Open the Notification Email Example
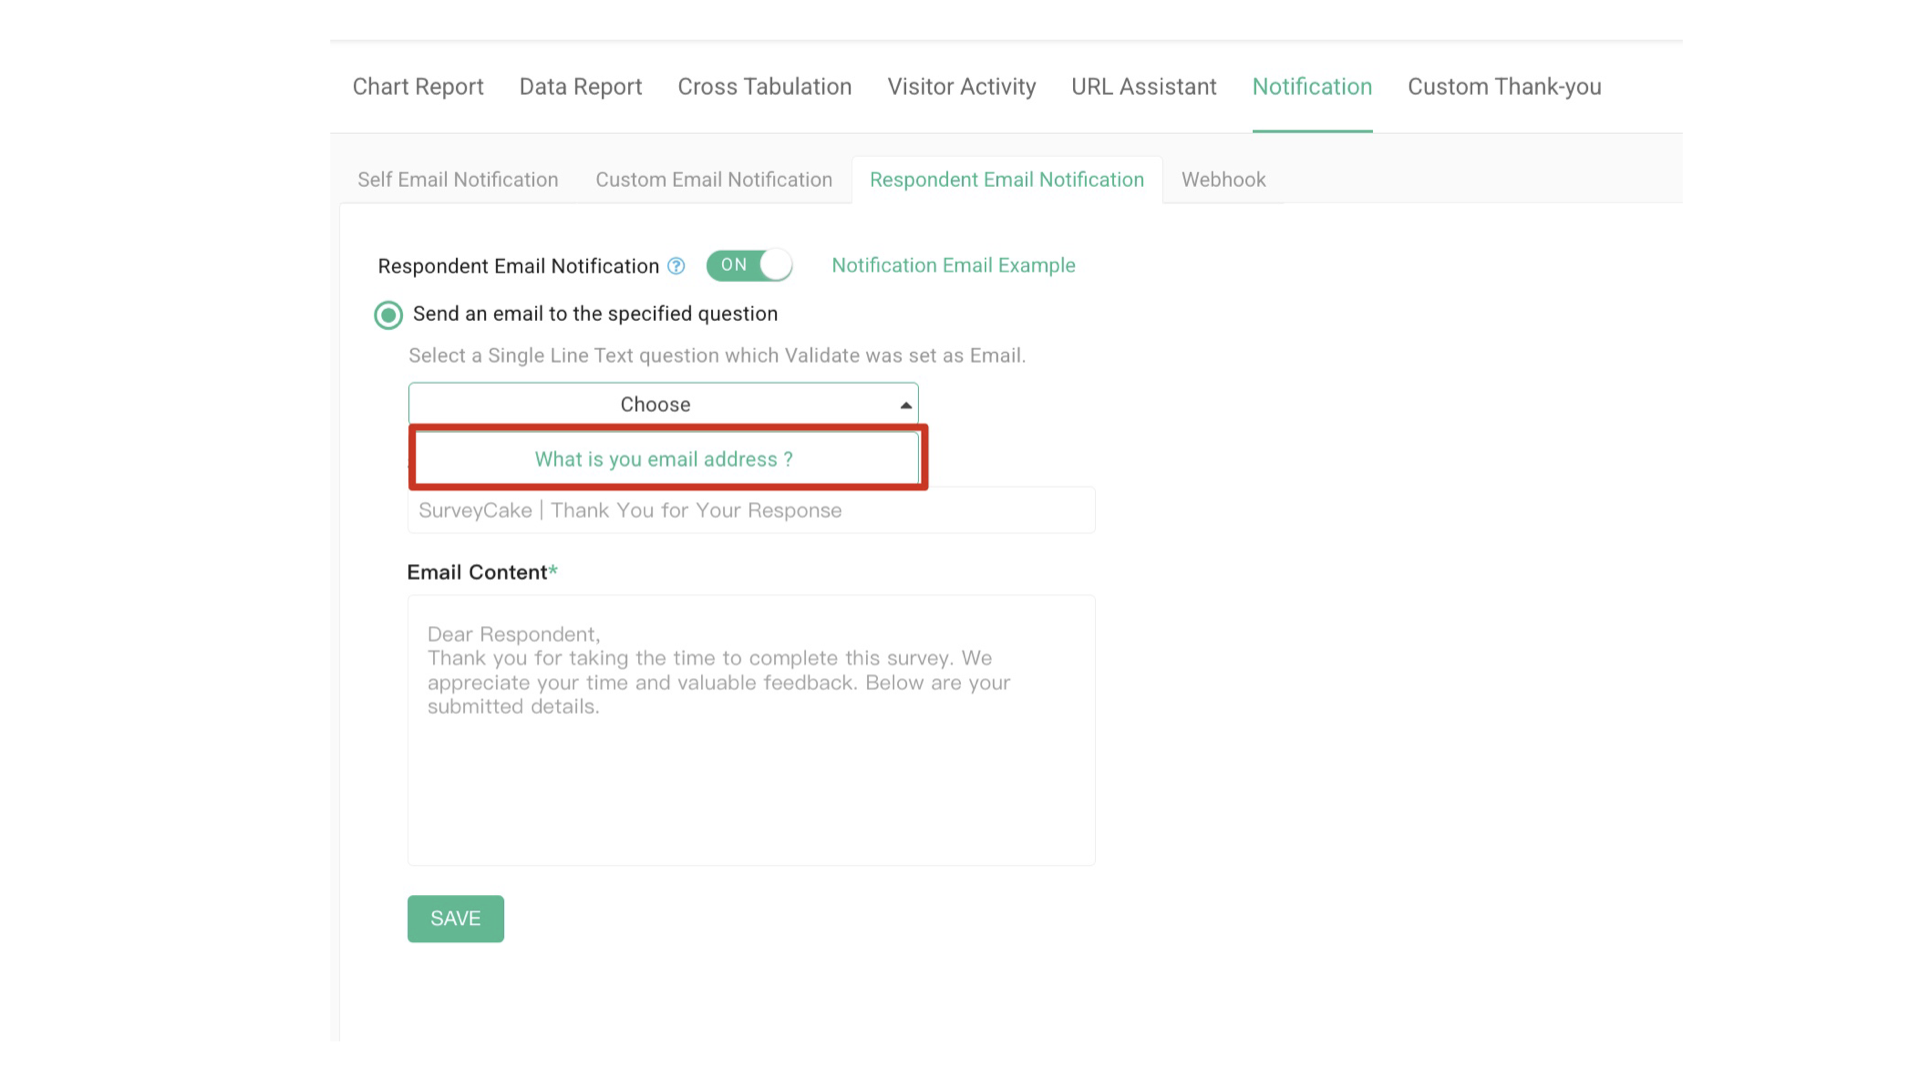Viewport: 1920px width, 1080px height. coord(952,265)
